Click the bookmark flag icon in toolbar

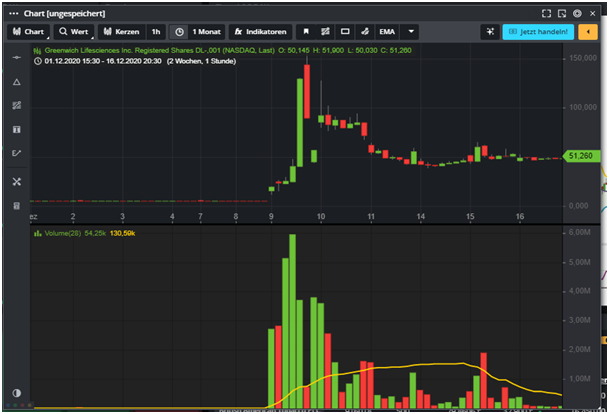point(306,32)
